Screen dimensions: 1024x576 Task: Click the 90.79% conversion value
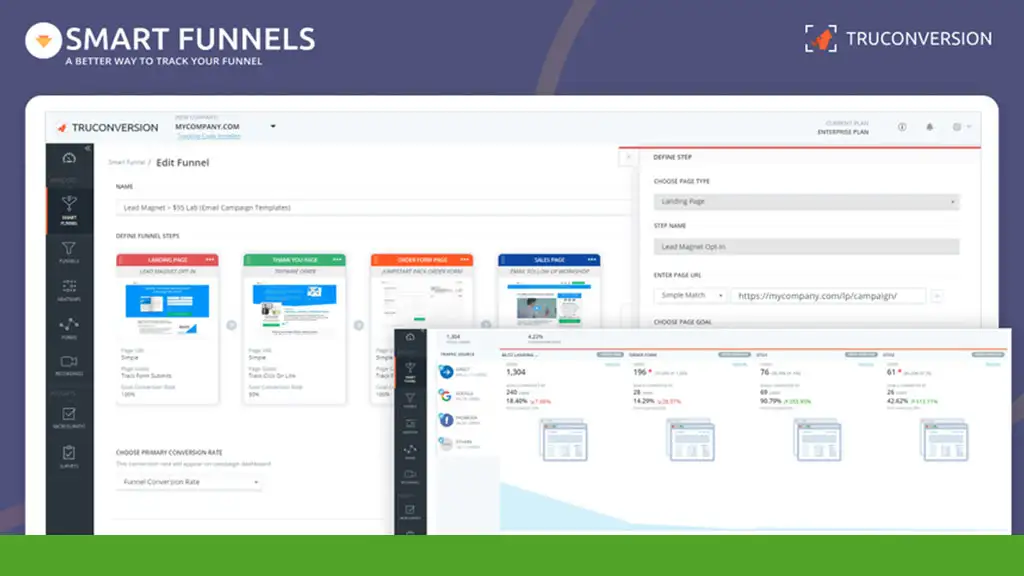tap(771, 401)
